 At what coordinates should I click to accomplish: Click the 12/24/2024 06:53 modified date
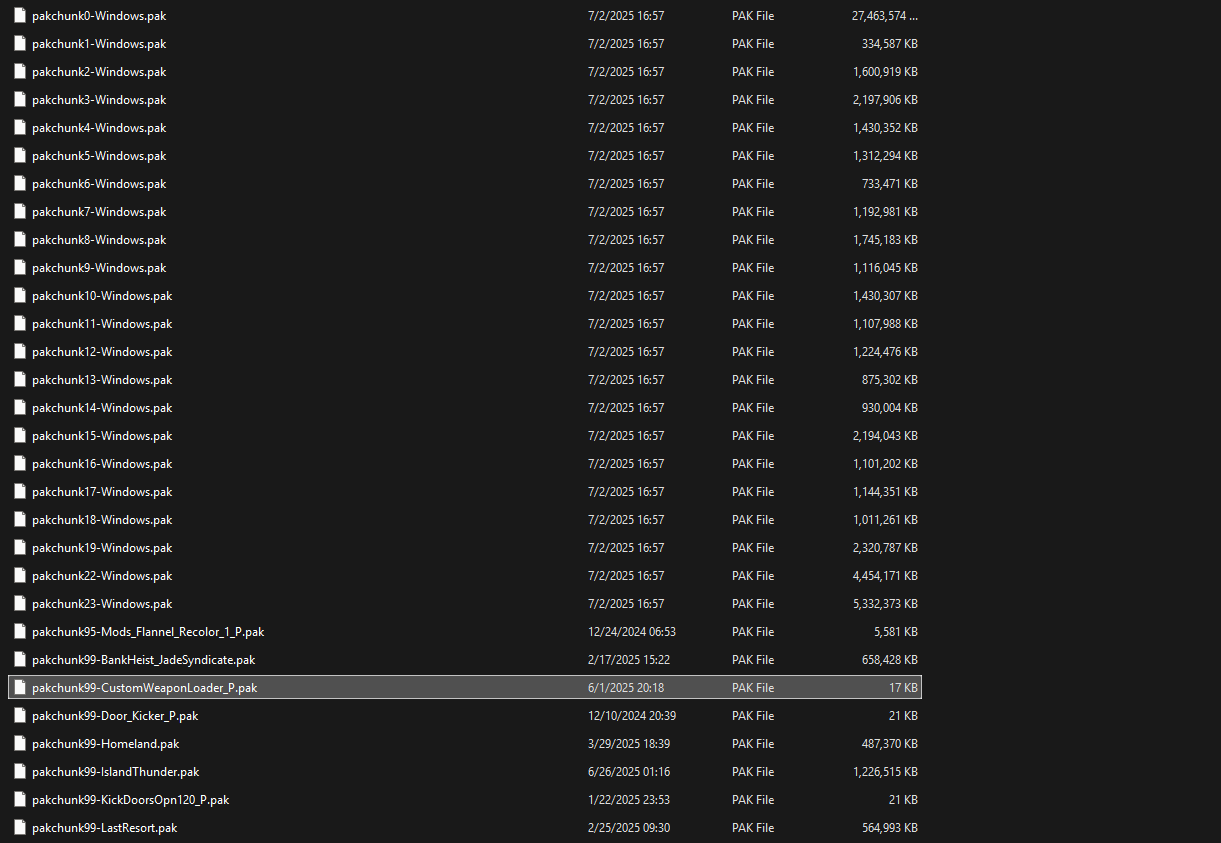[632, 632]
